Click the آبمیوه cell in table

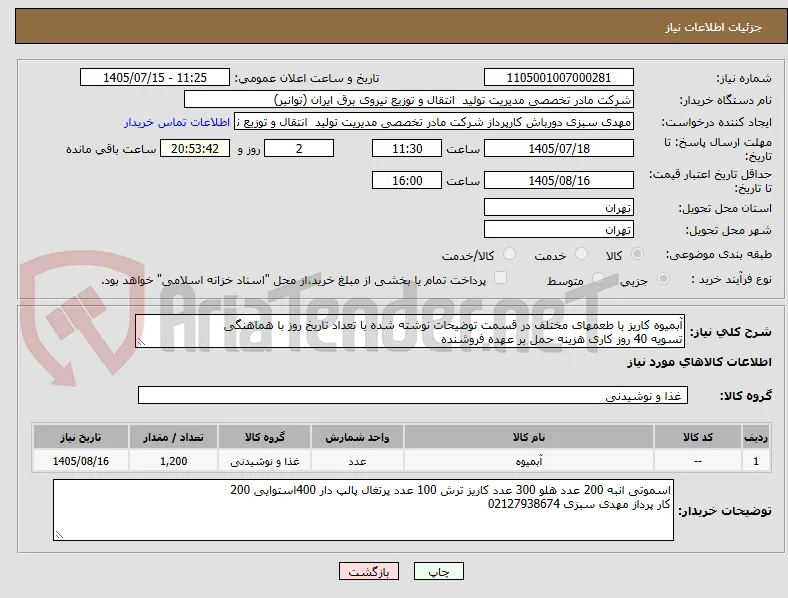coord(529,461)
